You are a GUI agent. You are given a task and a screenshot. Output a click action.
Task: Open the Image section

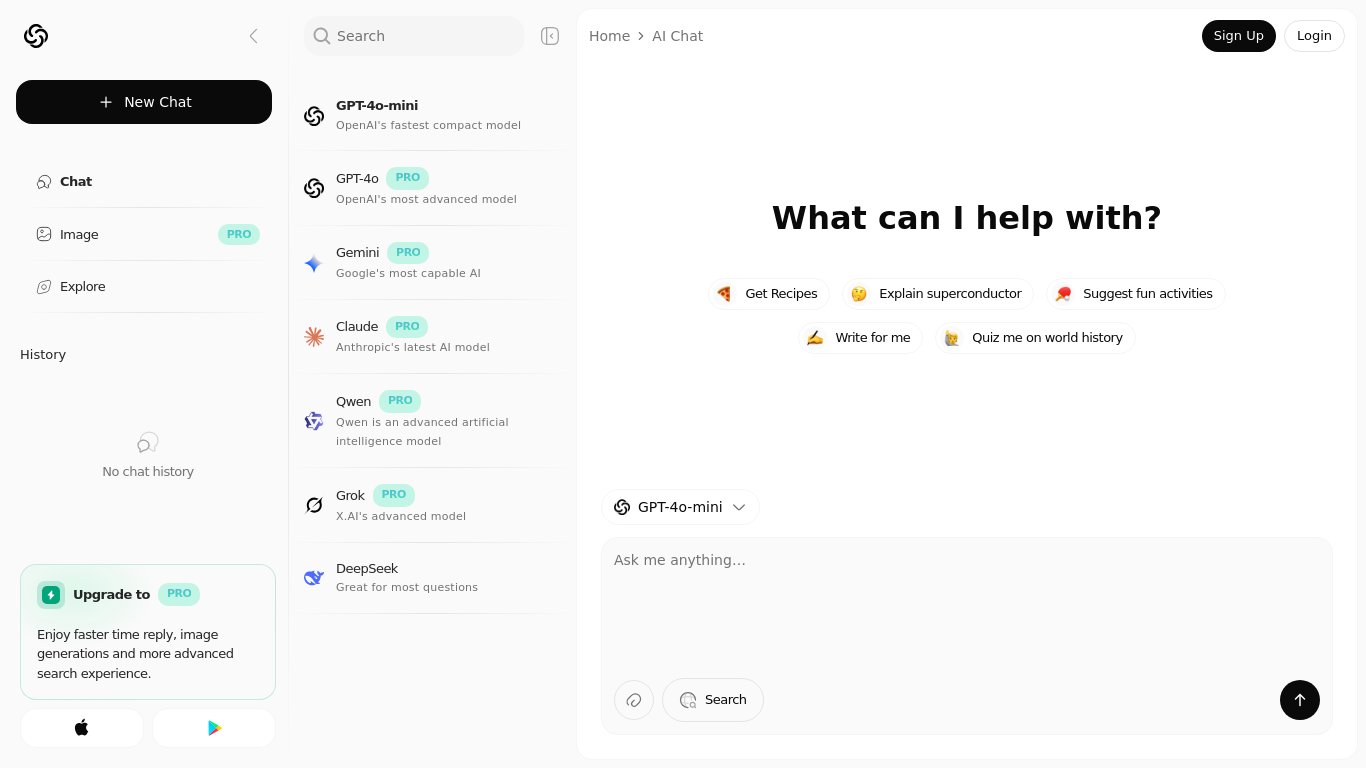(146, 234)
